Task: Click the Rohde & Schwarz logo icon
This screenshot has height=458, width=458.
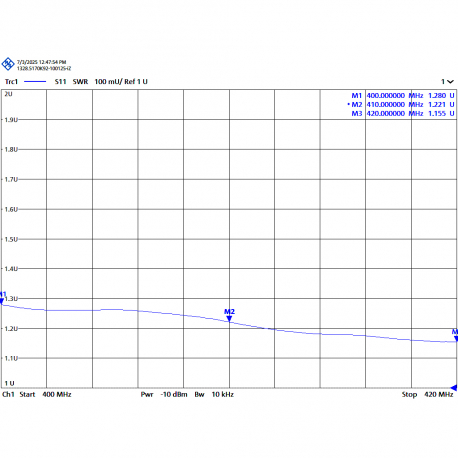Action: click(x=8, y=64)
